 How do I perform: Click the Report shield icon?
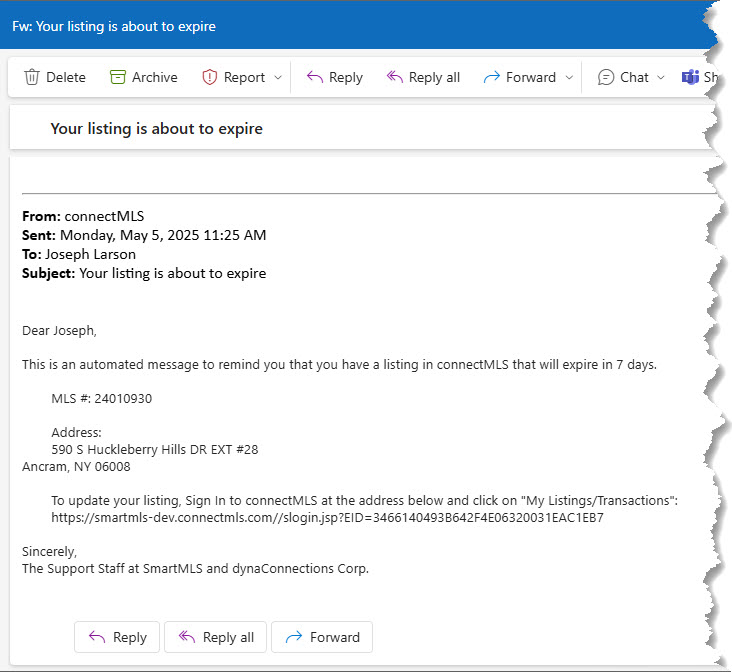coord(210,77)
